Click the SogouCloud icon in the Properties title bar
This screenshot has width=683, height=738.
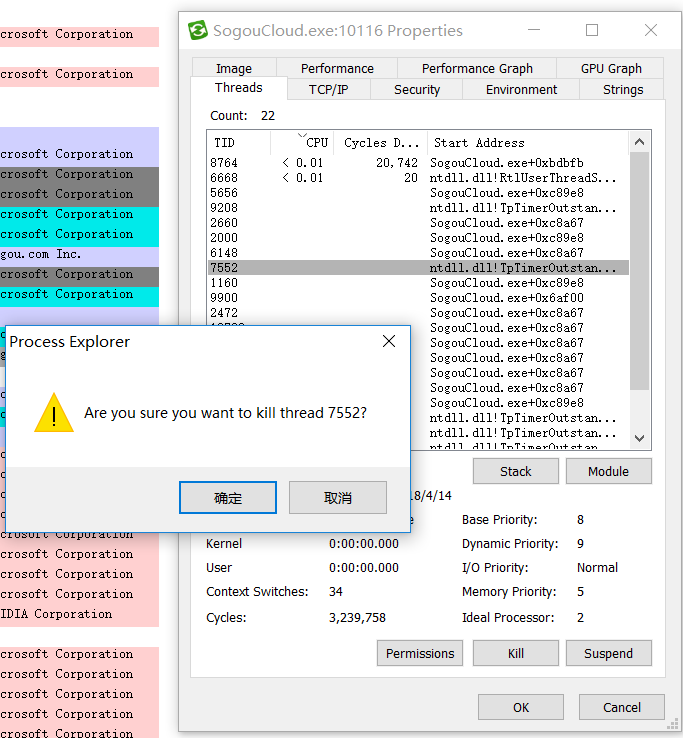tap(198, 31)
